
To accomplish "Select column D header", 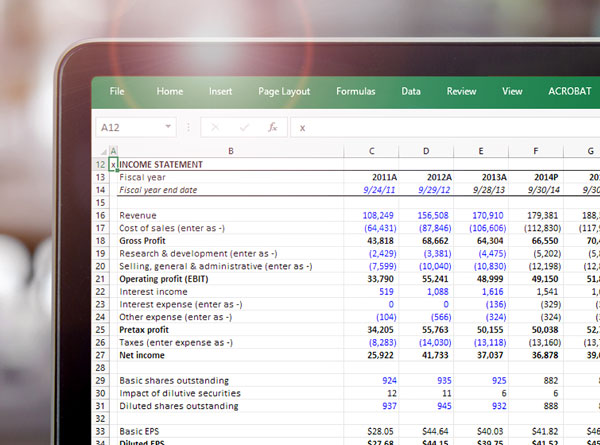I will pyautogui.click(x=426, y=151).
